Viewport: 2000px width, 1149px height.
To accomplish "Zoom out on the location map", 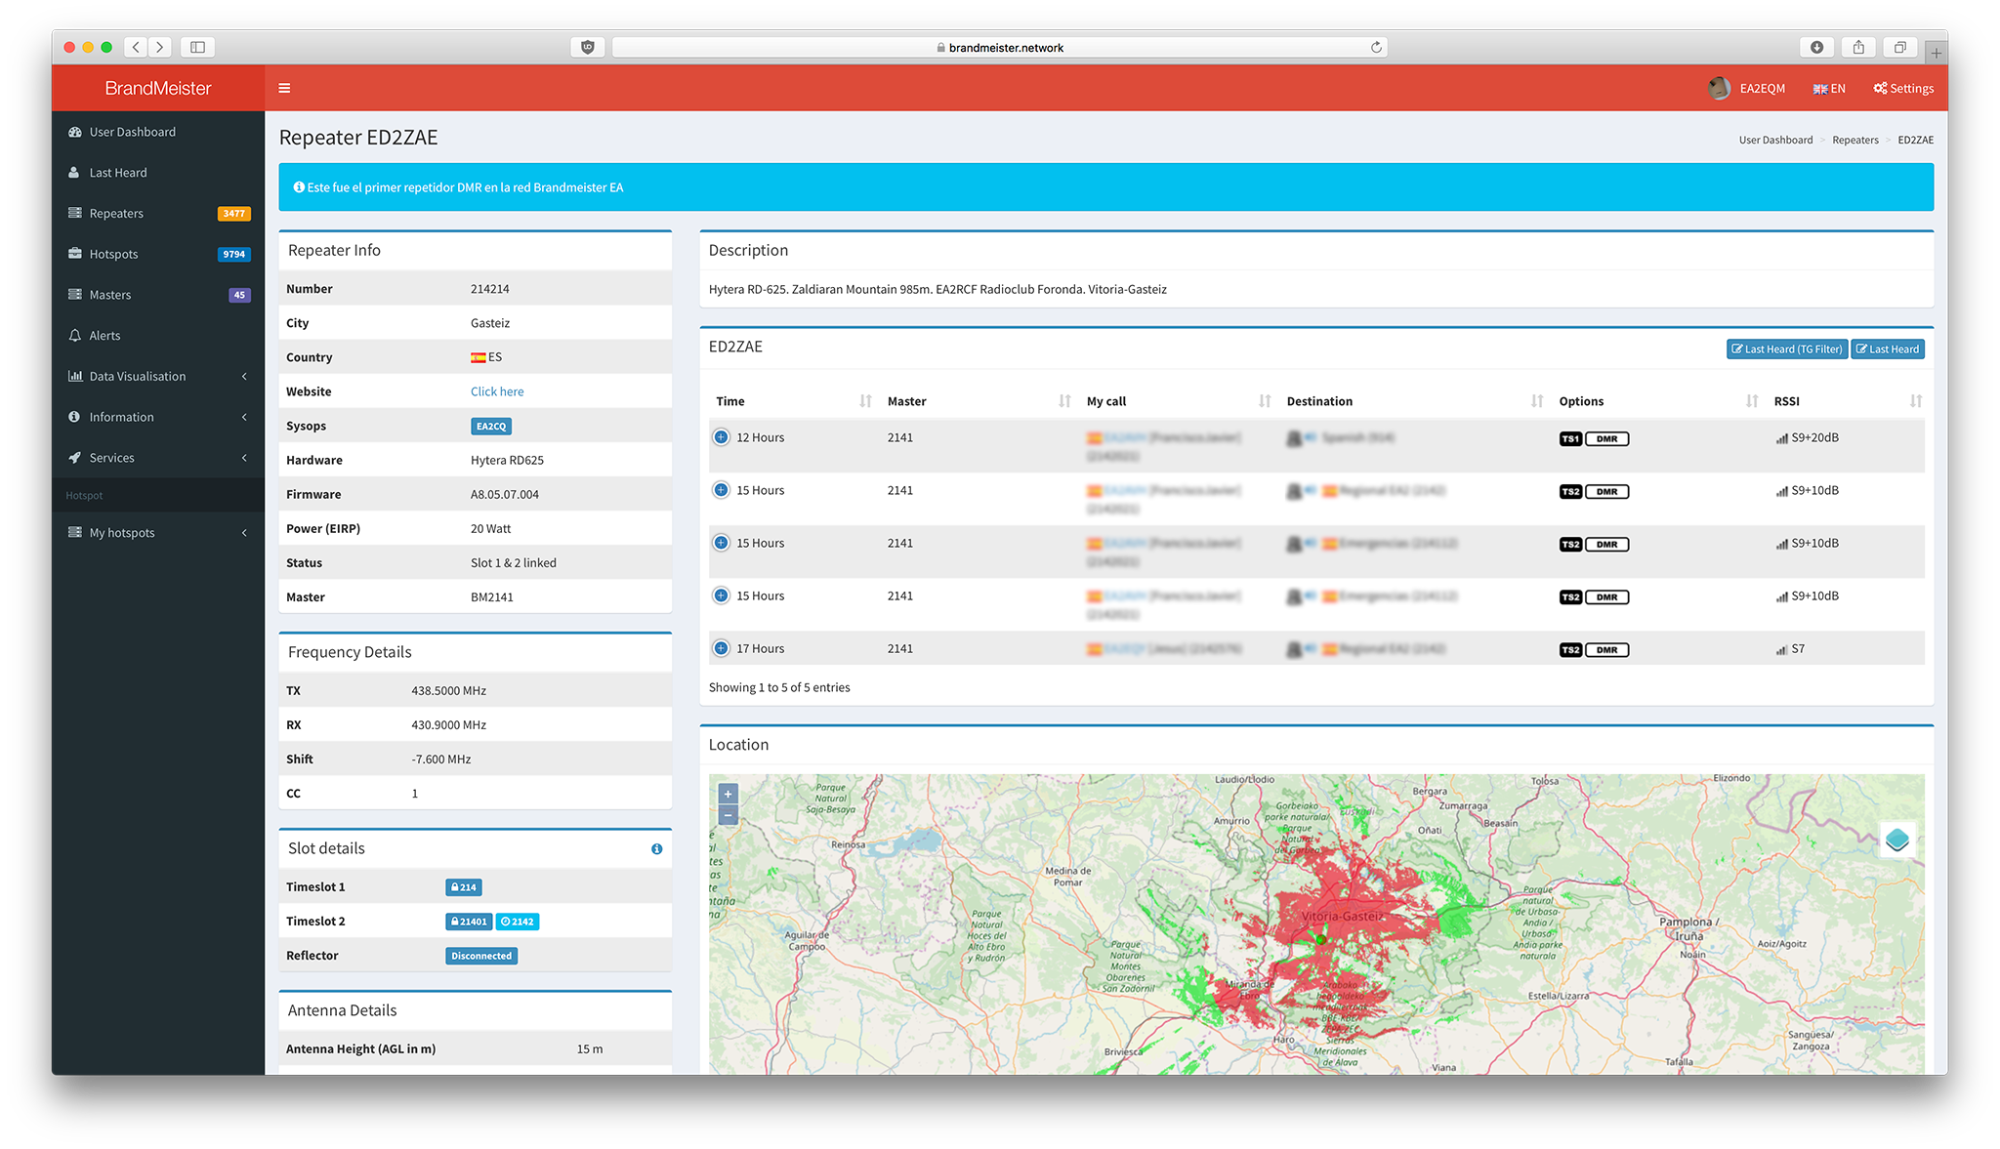I will (728, 816).
